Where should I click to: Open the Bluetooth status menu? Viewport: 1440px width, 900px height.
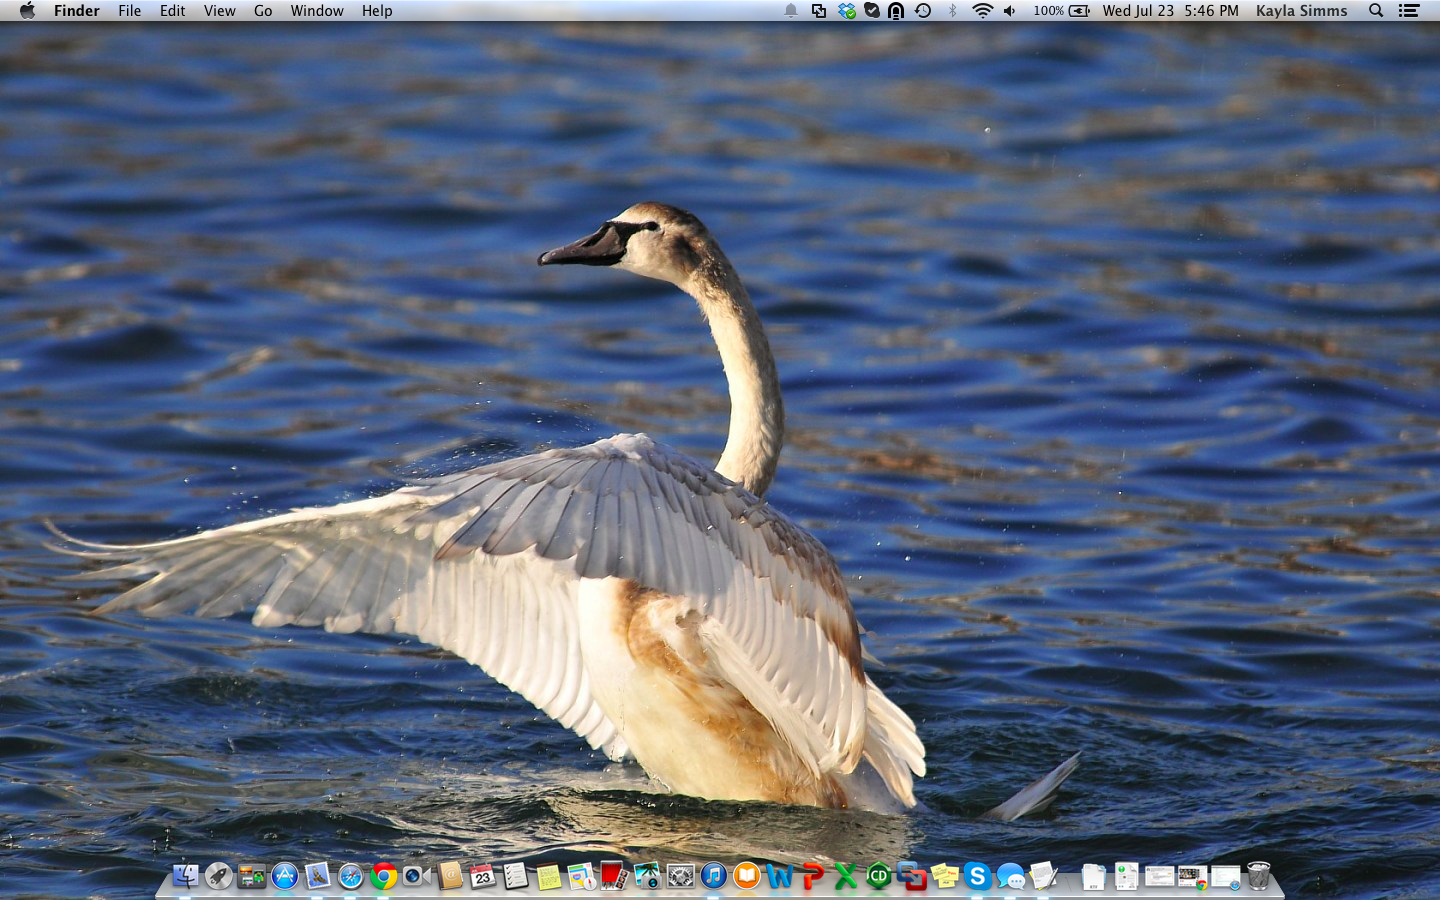[952, 11]
